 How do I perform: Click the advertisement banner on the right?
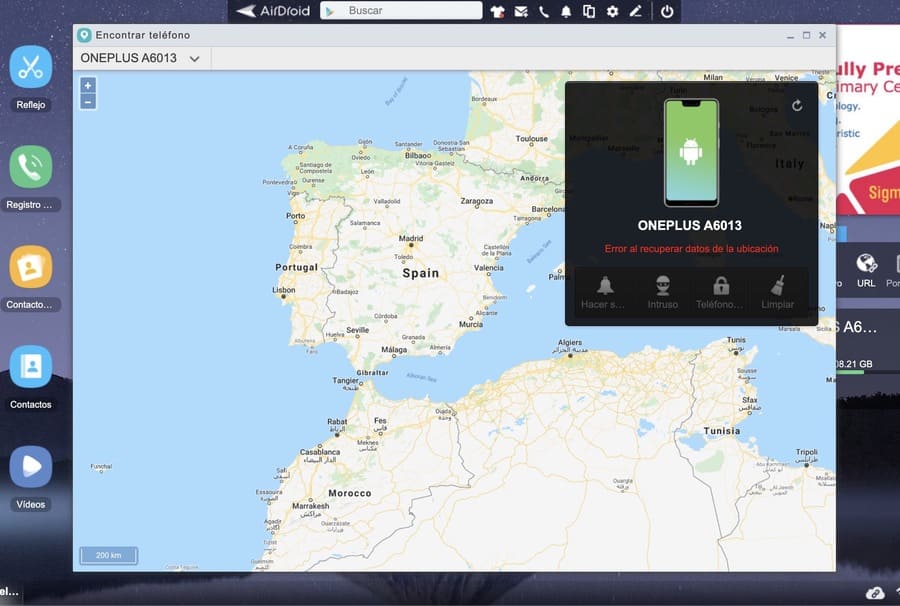click(x=868, y=121)
